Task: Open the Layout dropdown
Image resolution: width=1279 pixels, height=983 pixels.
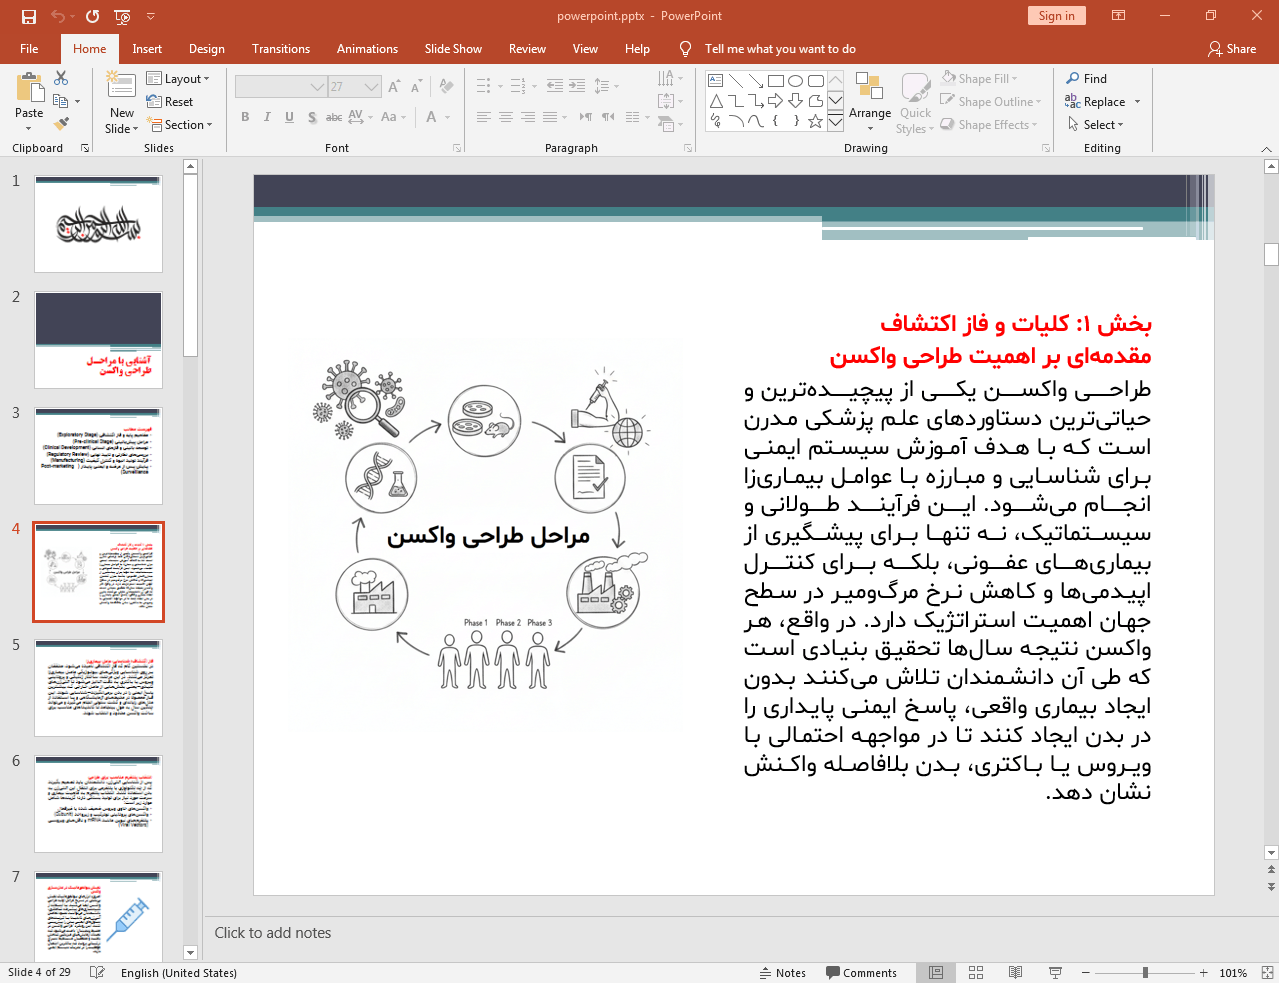Action: (178, 78)
